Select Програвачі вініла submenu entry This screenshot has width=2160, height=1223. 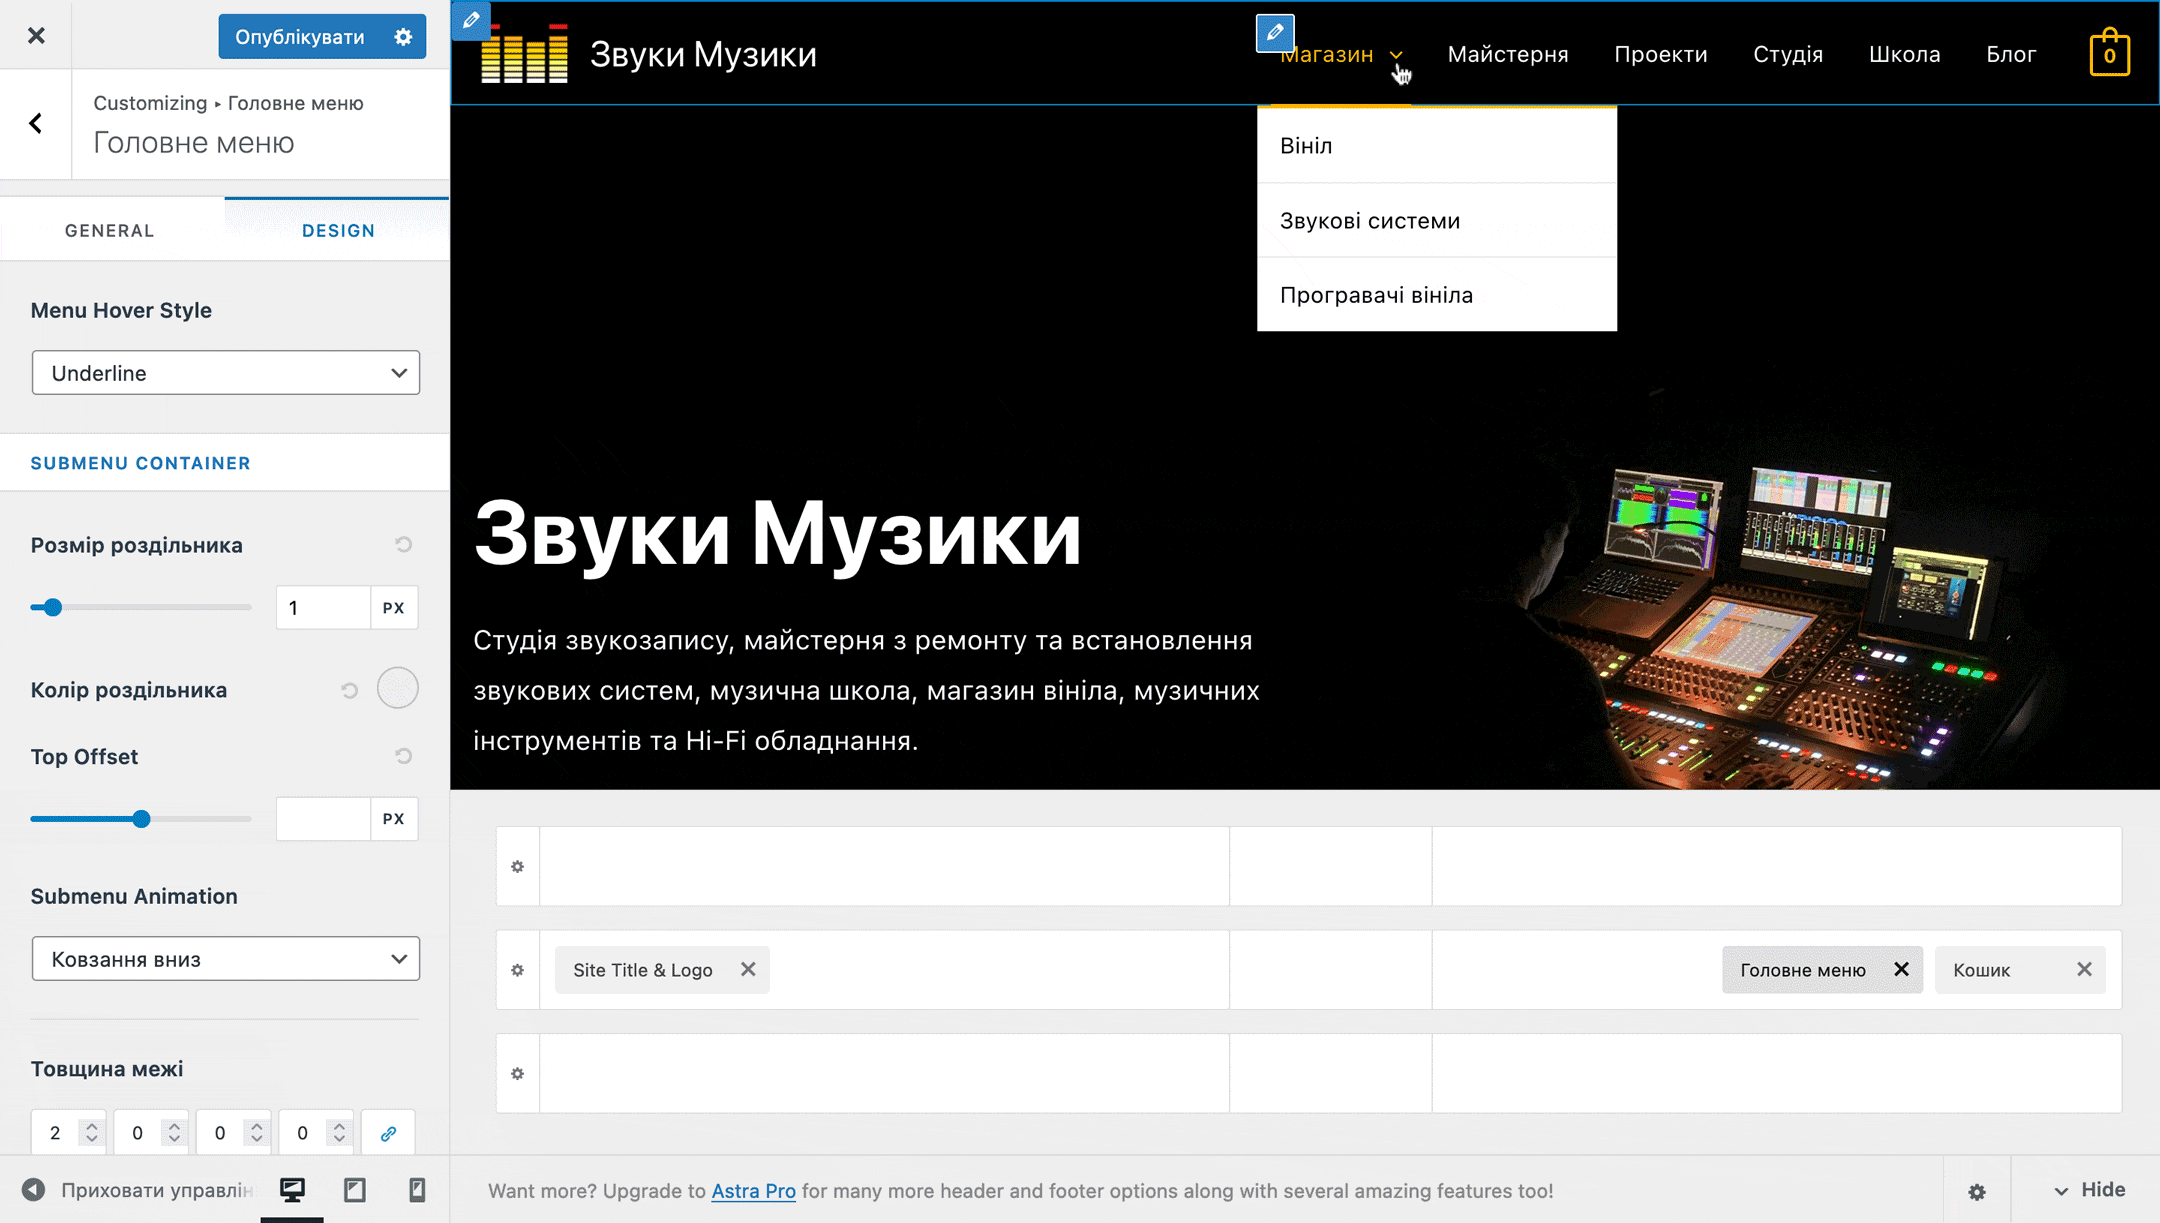tap(1437, 295)
